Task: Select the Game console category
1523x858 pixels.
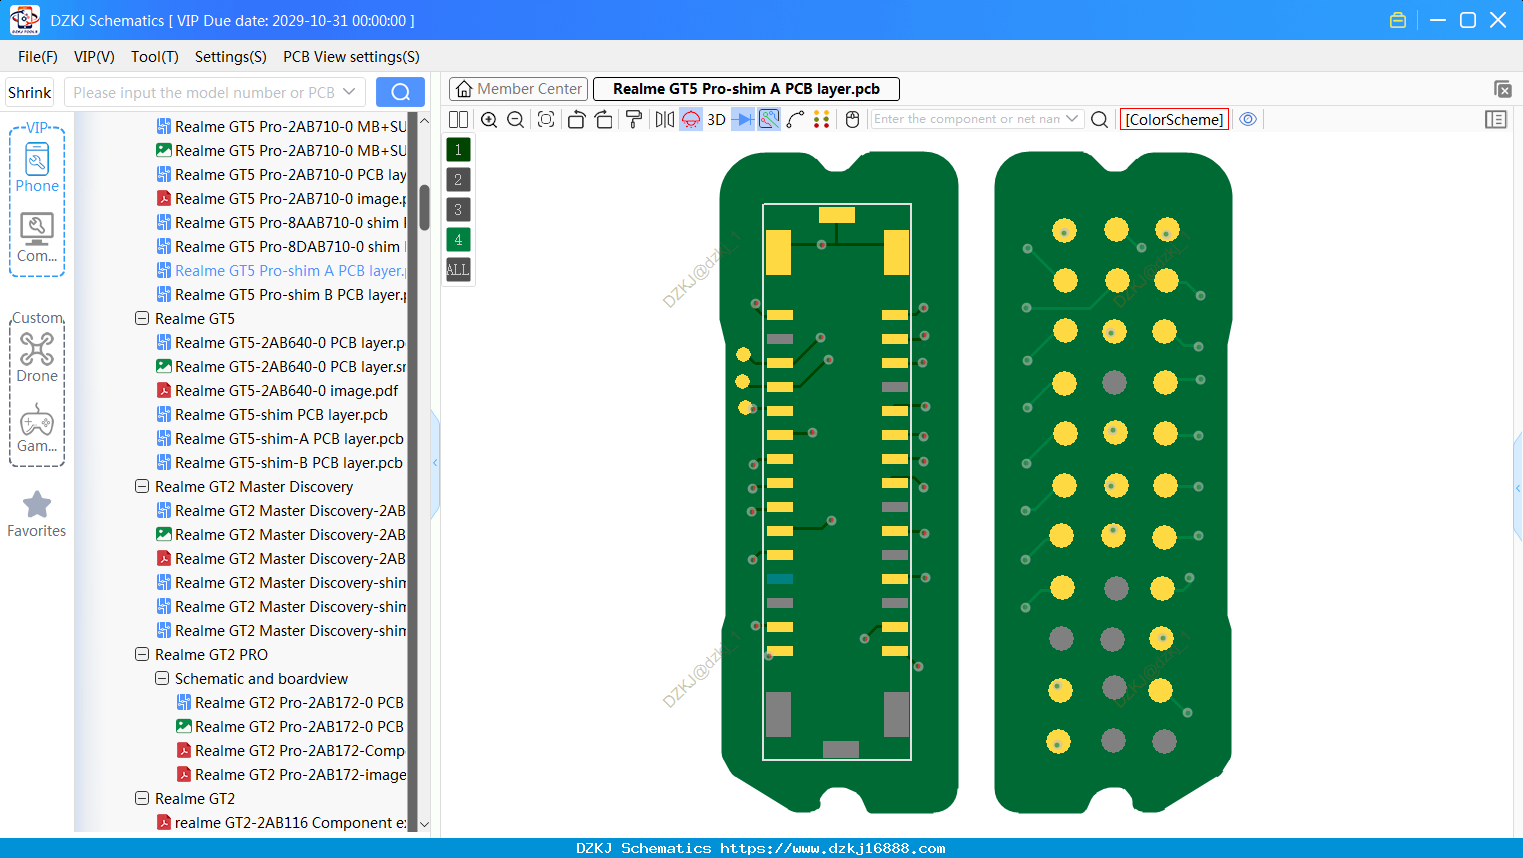Action: 37,428
